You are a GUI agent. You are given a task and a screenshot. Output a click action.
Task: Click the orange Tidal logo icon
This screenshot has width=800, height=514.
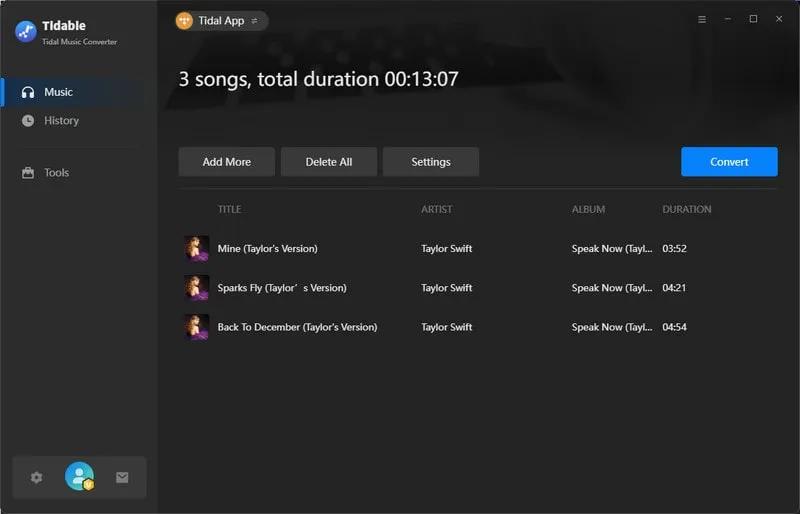184,20
